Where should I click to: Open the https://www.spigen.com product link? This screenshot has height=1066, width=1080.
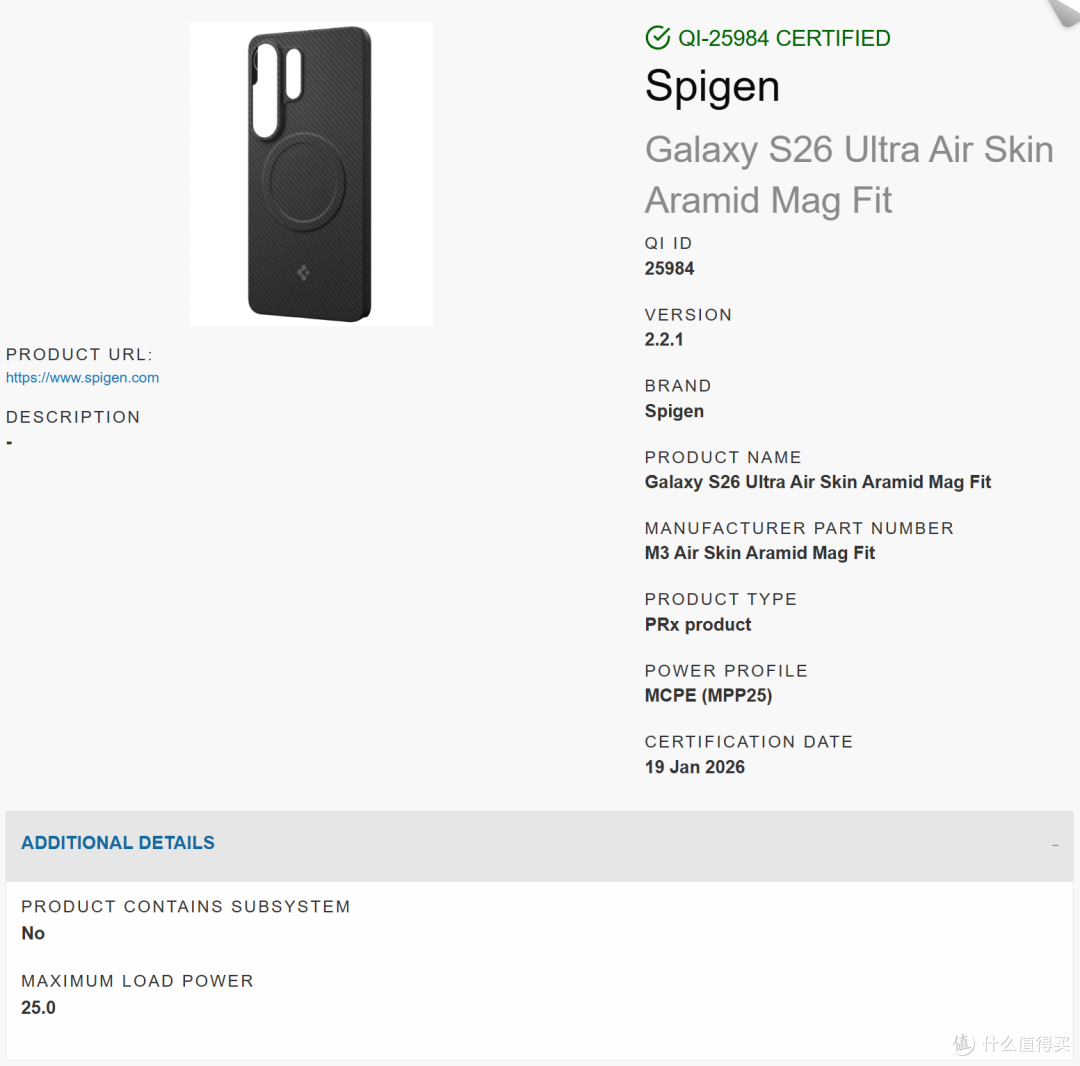coord(82,377)
